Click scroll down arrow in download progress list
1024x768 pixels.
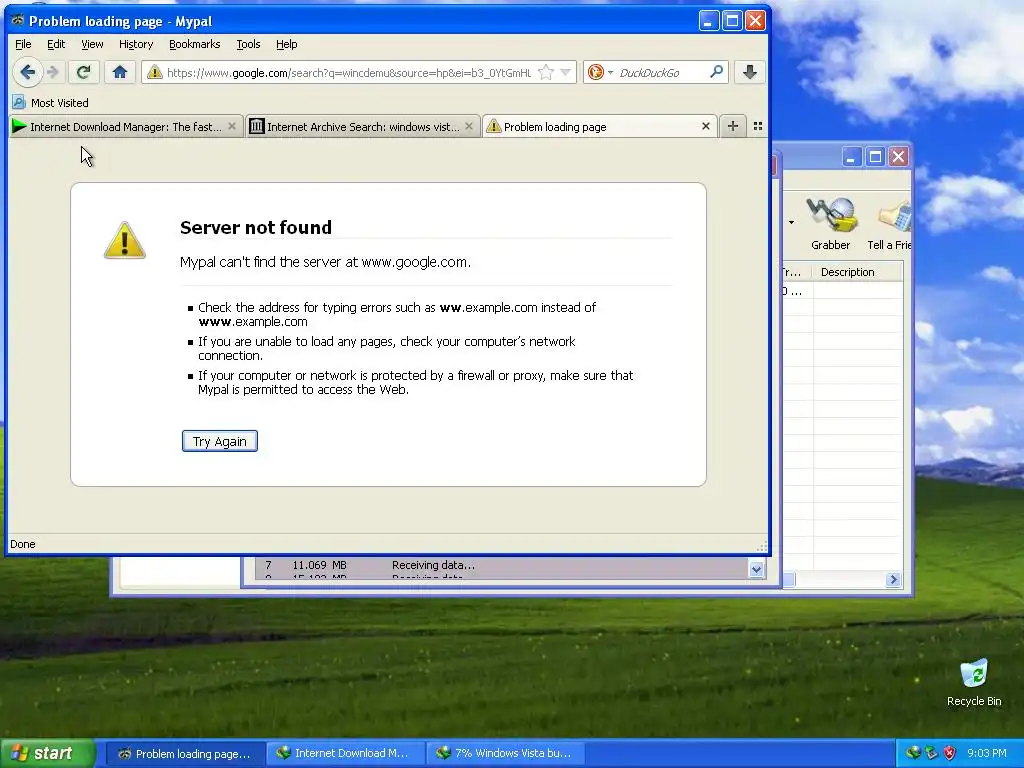click(756, 569)
